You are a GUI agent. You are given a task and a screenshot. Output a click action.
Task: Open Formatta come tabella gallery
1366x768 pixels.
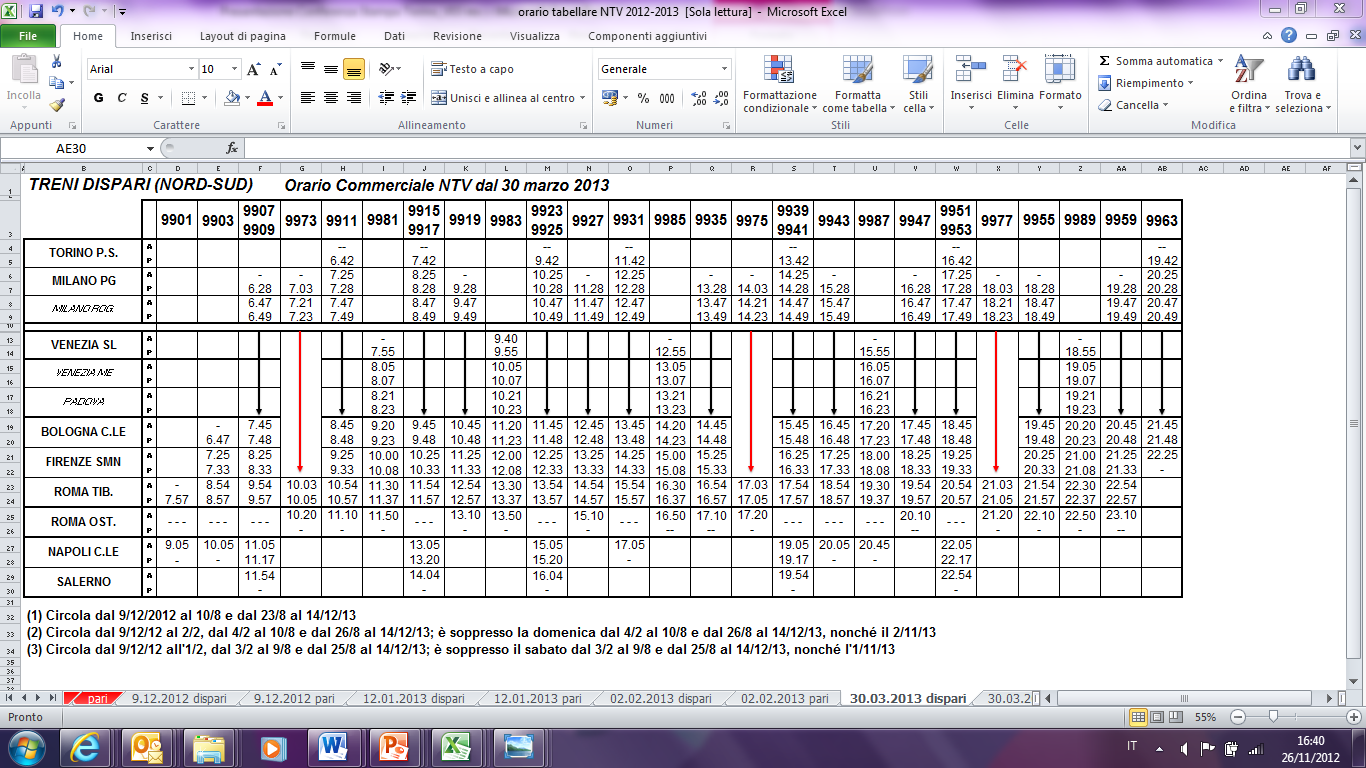[x=857, y=84]
